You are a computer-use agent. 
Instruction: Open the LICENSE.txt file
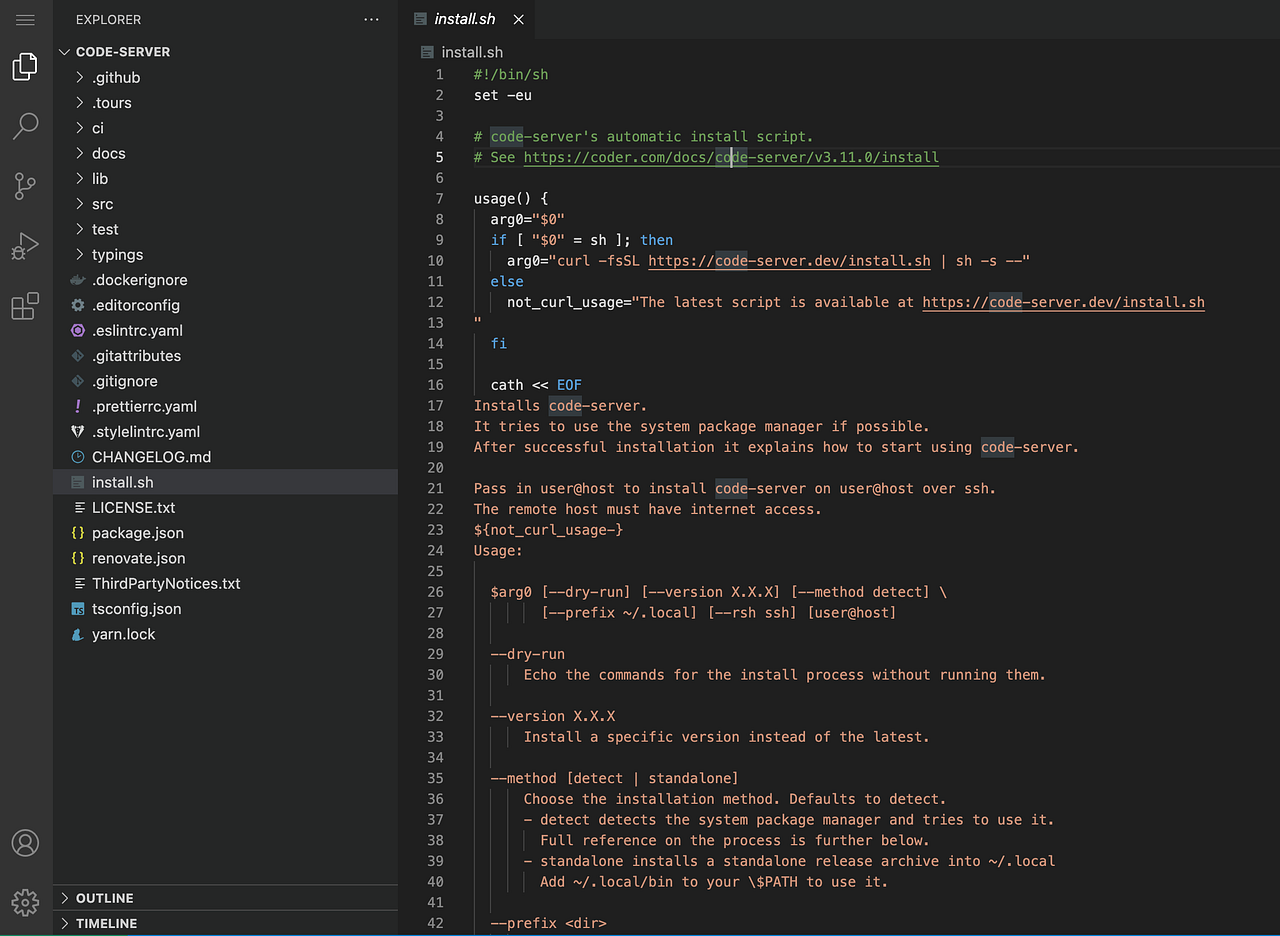pos(226,508)
